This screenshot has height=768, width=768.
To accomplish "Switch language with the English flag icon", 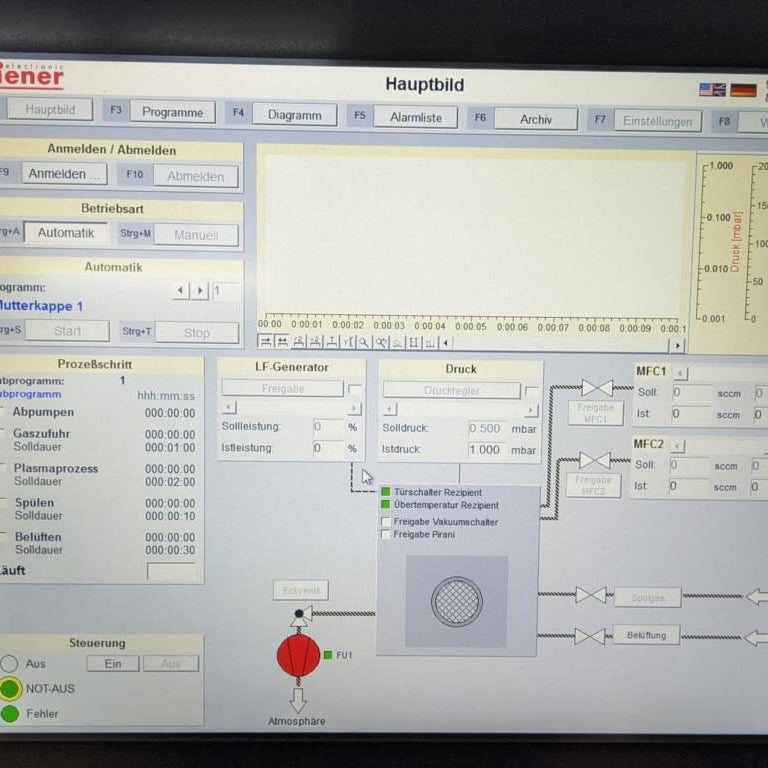I will pyautogui.click(x=712, y=90).
